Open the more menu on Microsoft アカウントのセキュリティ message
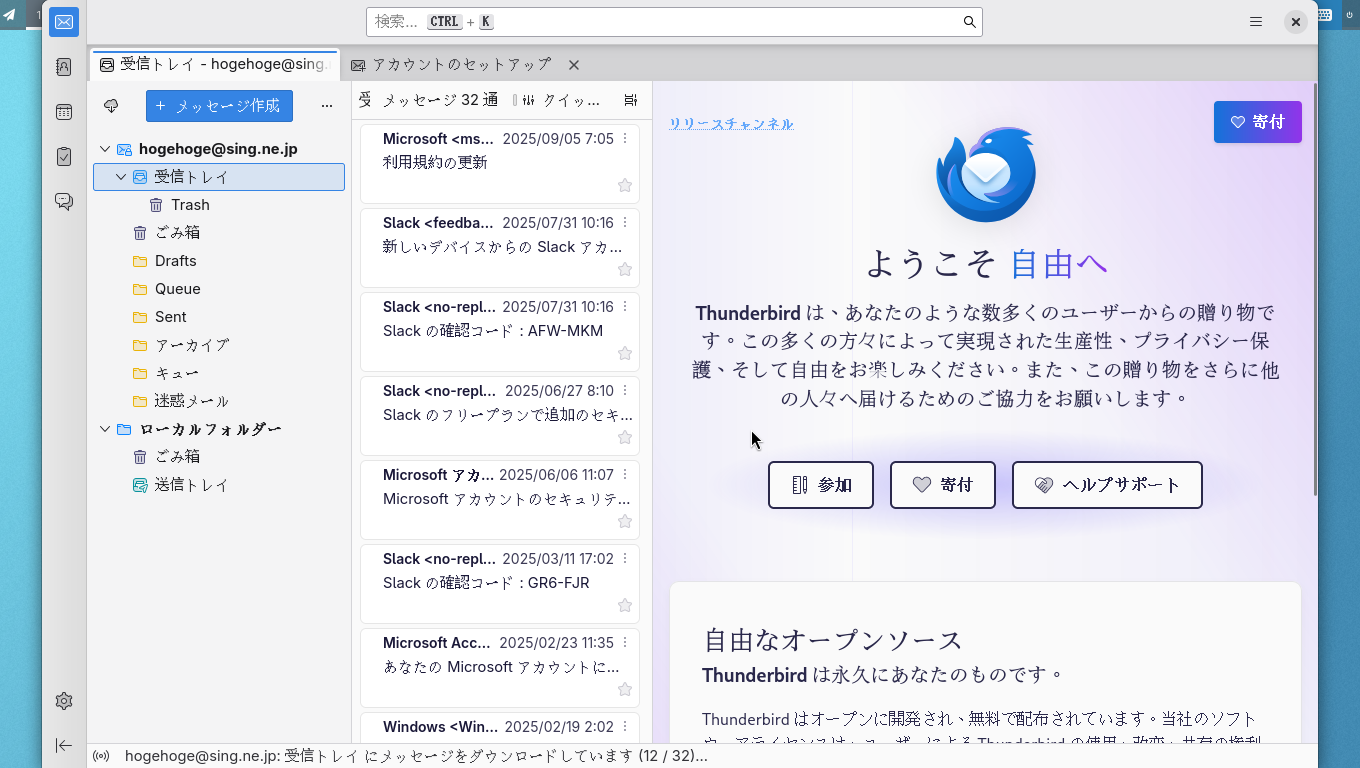This screenshot has height=768, width=1360. [626, 475]
